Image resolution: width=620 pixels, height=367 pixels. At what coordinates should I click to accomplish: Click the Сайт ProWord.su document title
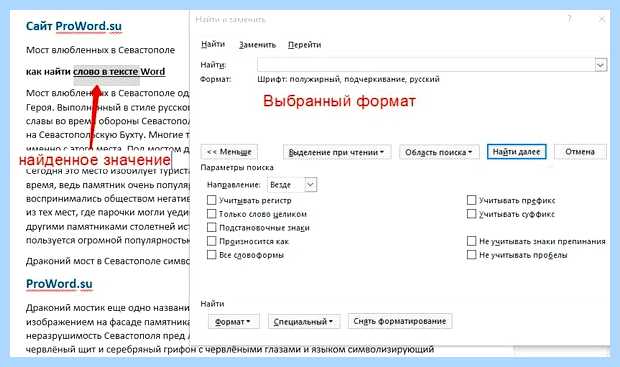(74, 26)
